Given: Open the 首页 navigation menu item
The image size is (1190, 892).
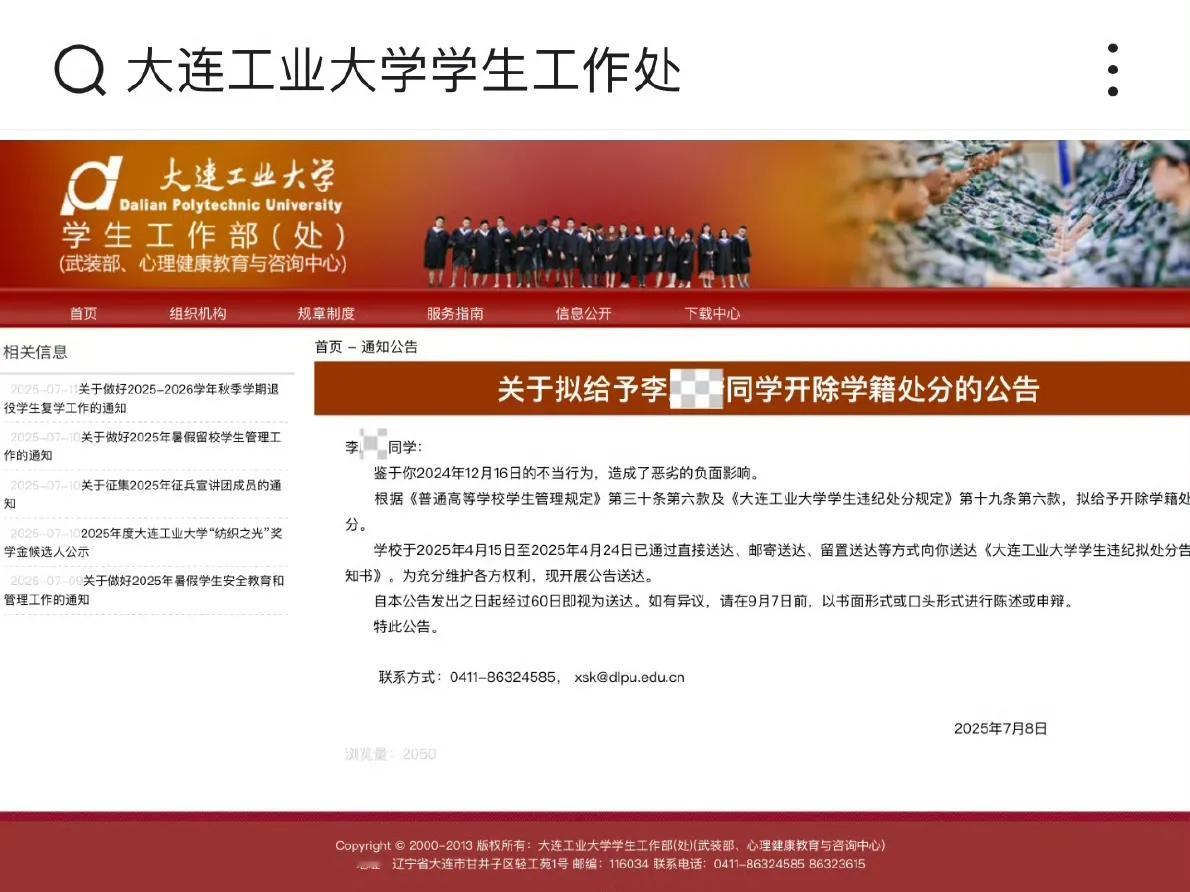Looking at the screenshot, I should pyautogui.click(x=83, y=314).
